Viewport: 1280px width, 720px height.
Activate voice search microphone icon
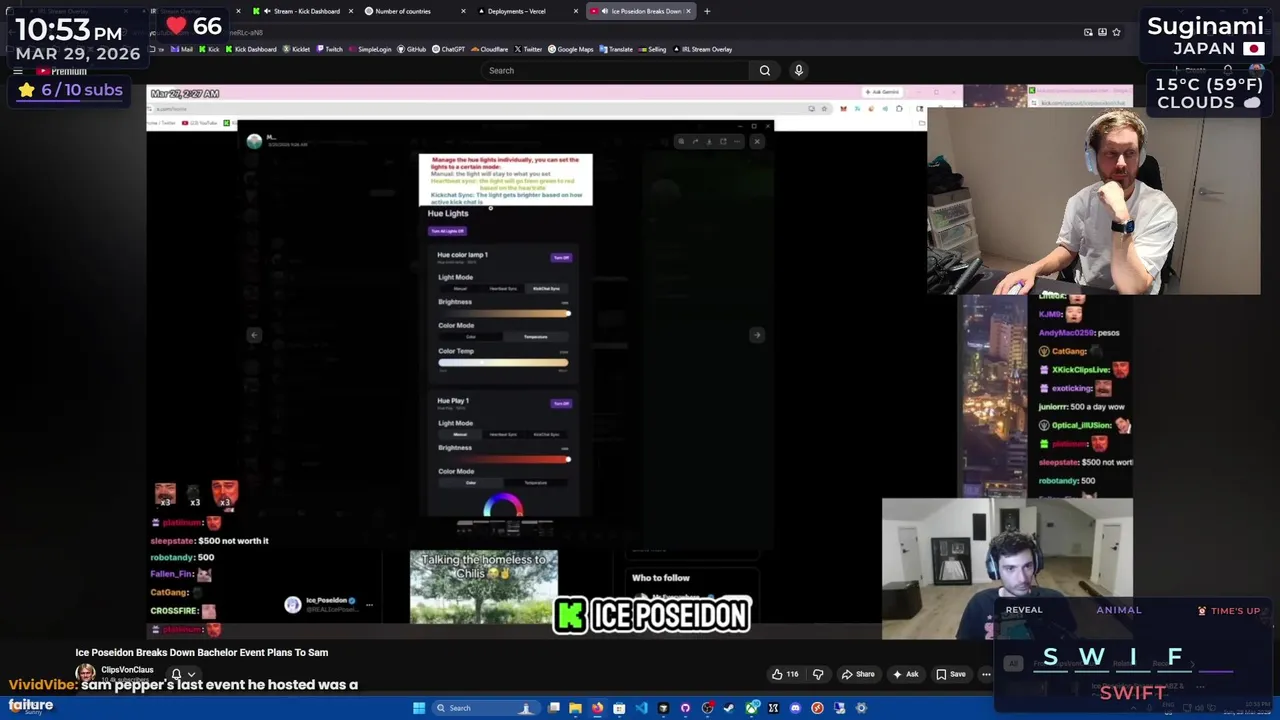(x=798, y=70)
